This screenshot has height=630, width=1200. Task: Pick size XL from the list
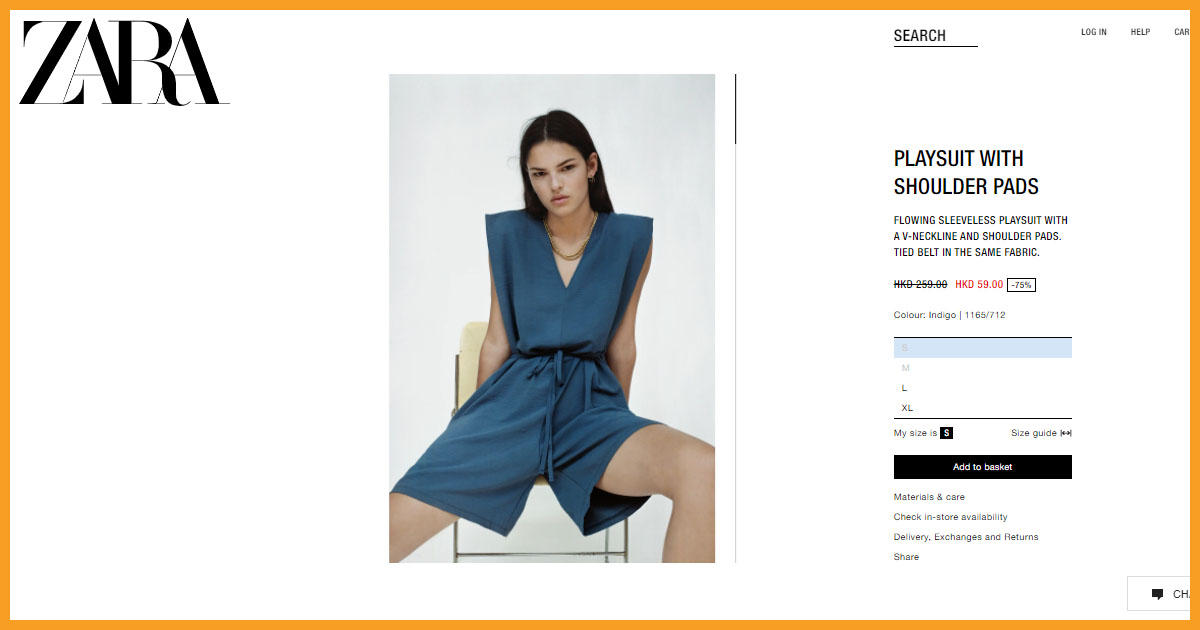(982, 408)
